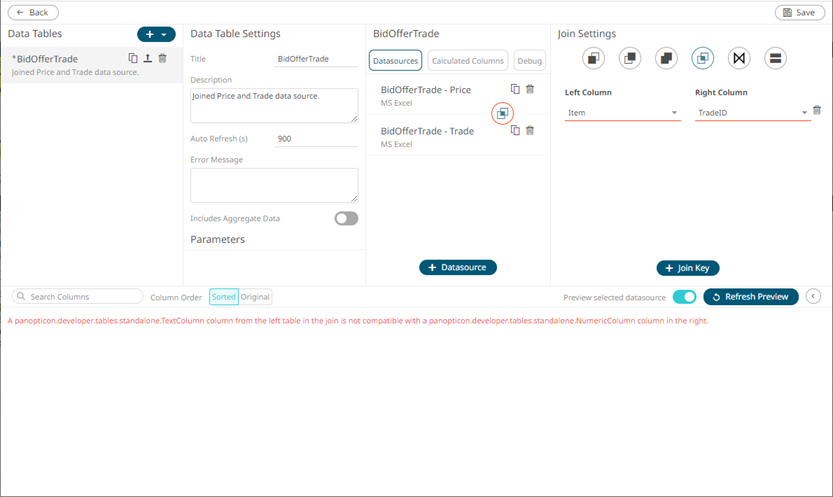This screenshot has height=497, width=833.
Task: Click the Search Columns field
Action: (x=78, y=297)
